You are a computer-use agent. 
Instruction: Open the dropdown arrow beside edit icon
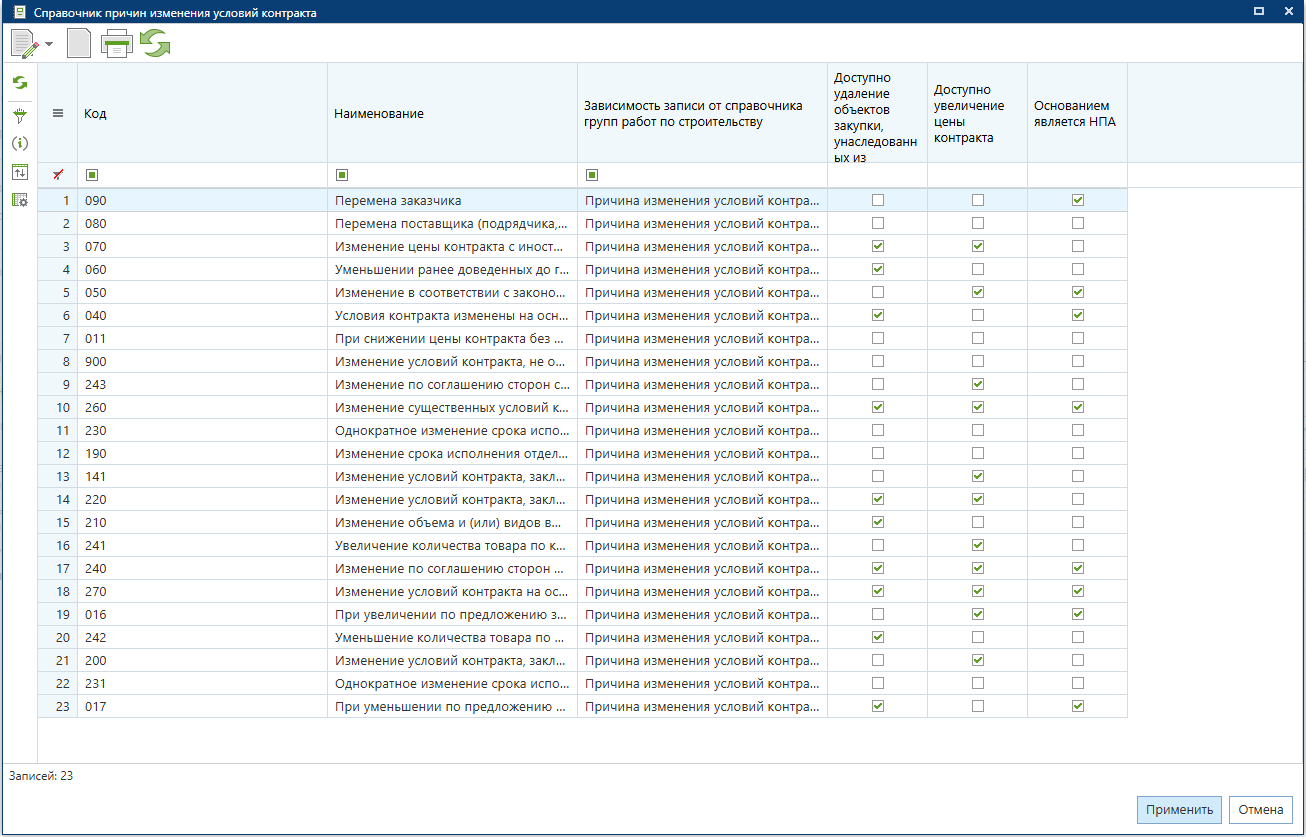coord(49,45)
